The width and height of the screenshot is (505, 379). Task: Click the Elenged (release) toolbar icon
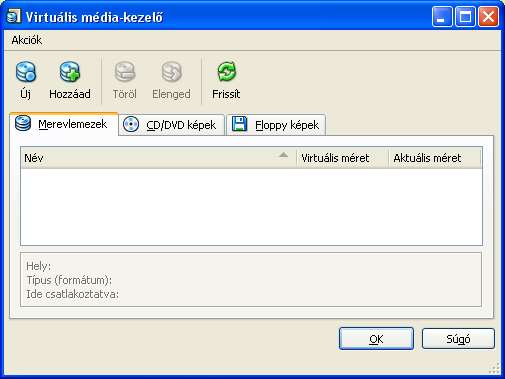(x=171, y=72)
